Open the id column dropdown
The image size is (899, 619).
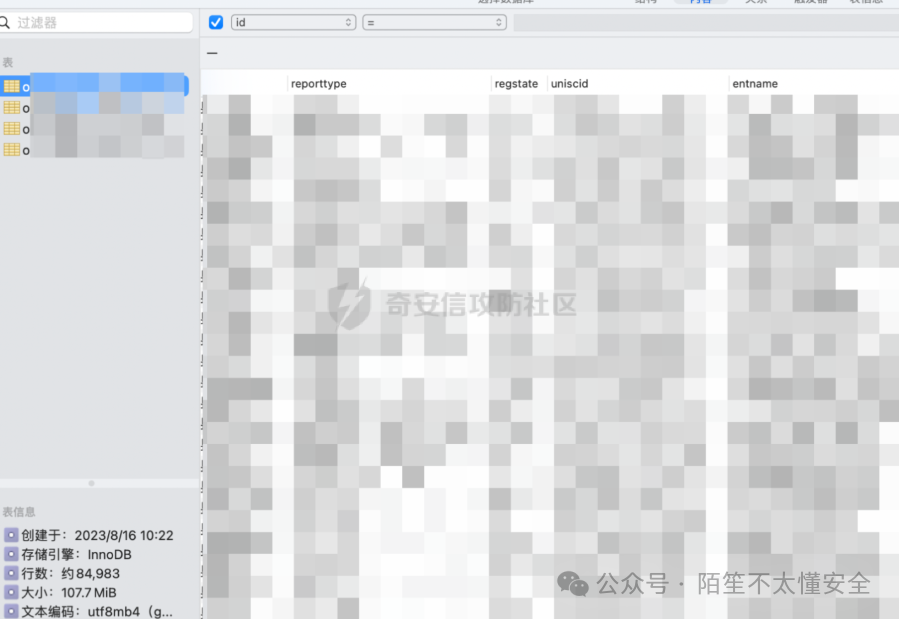pos(294,22)
